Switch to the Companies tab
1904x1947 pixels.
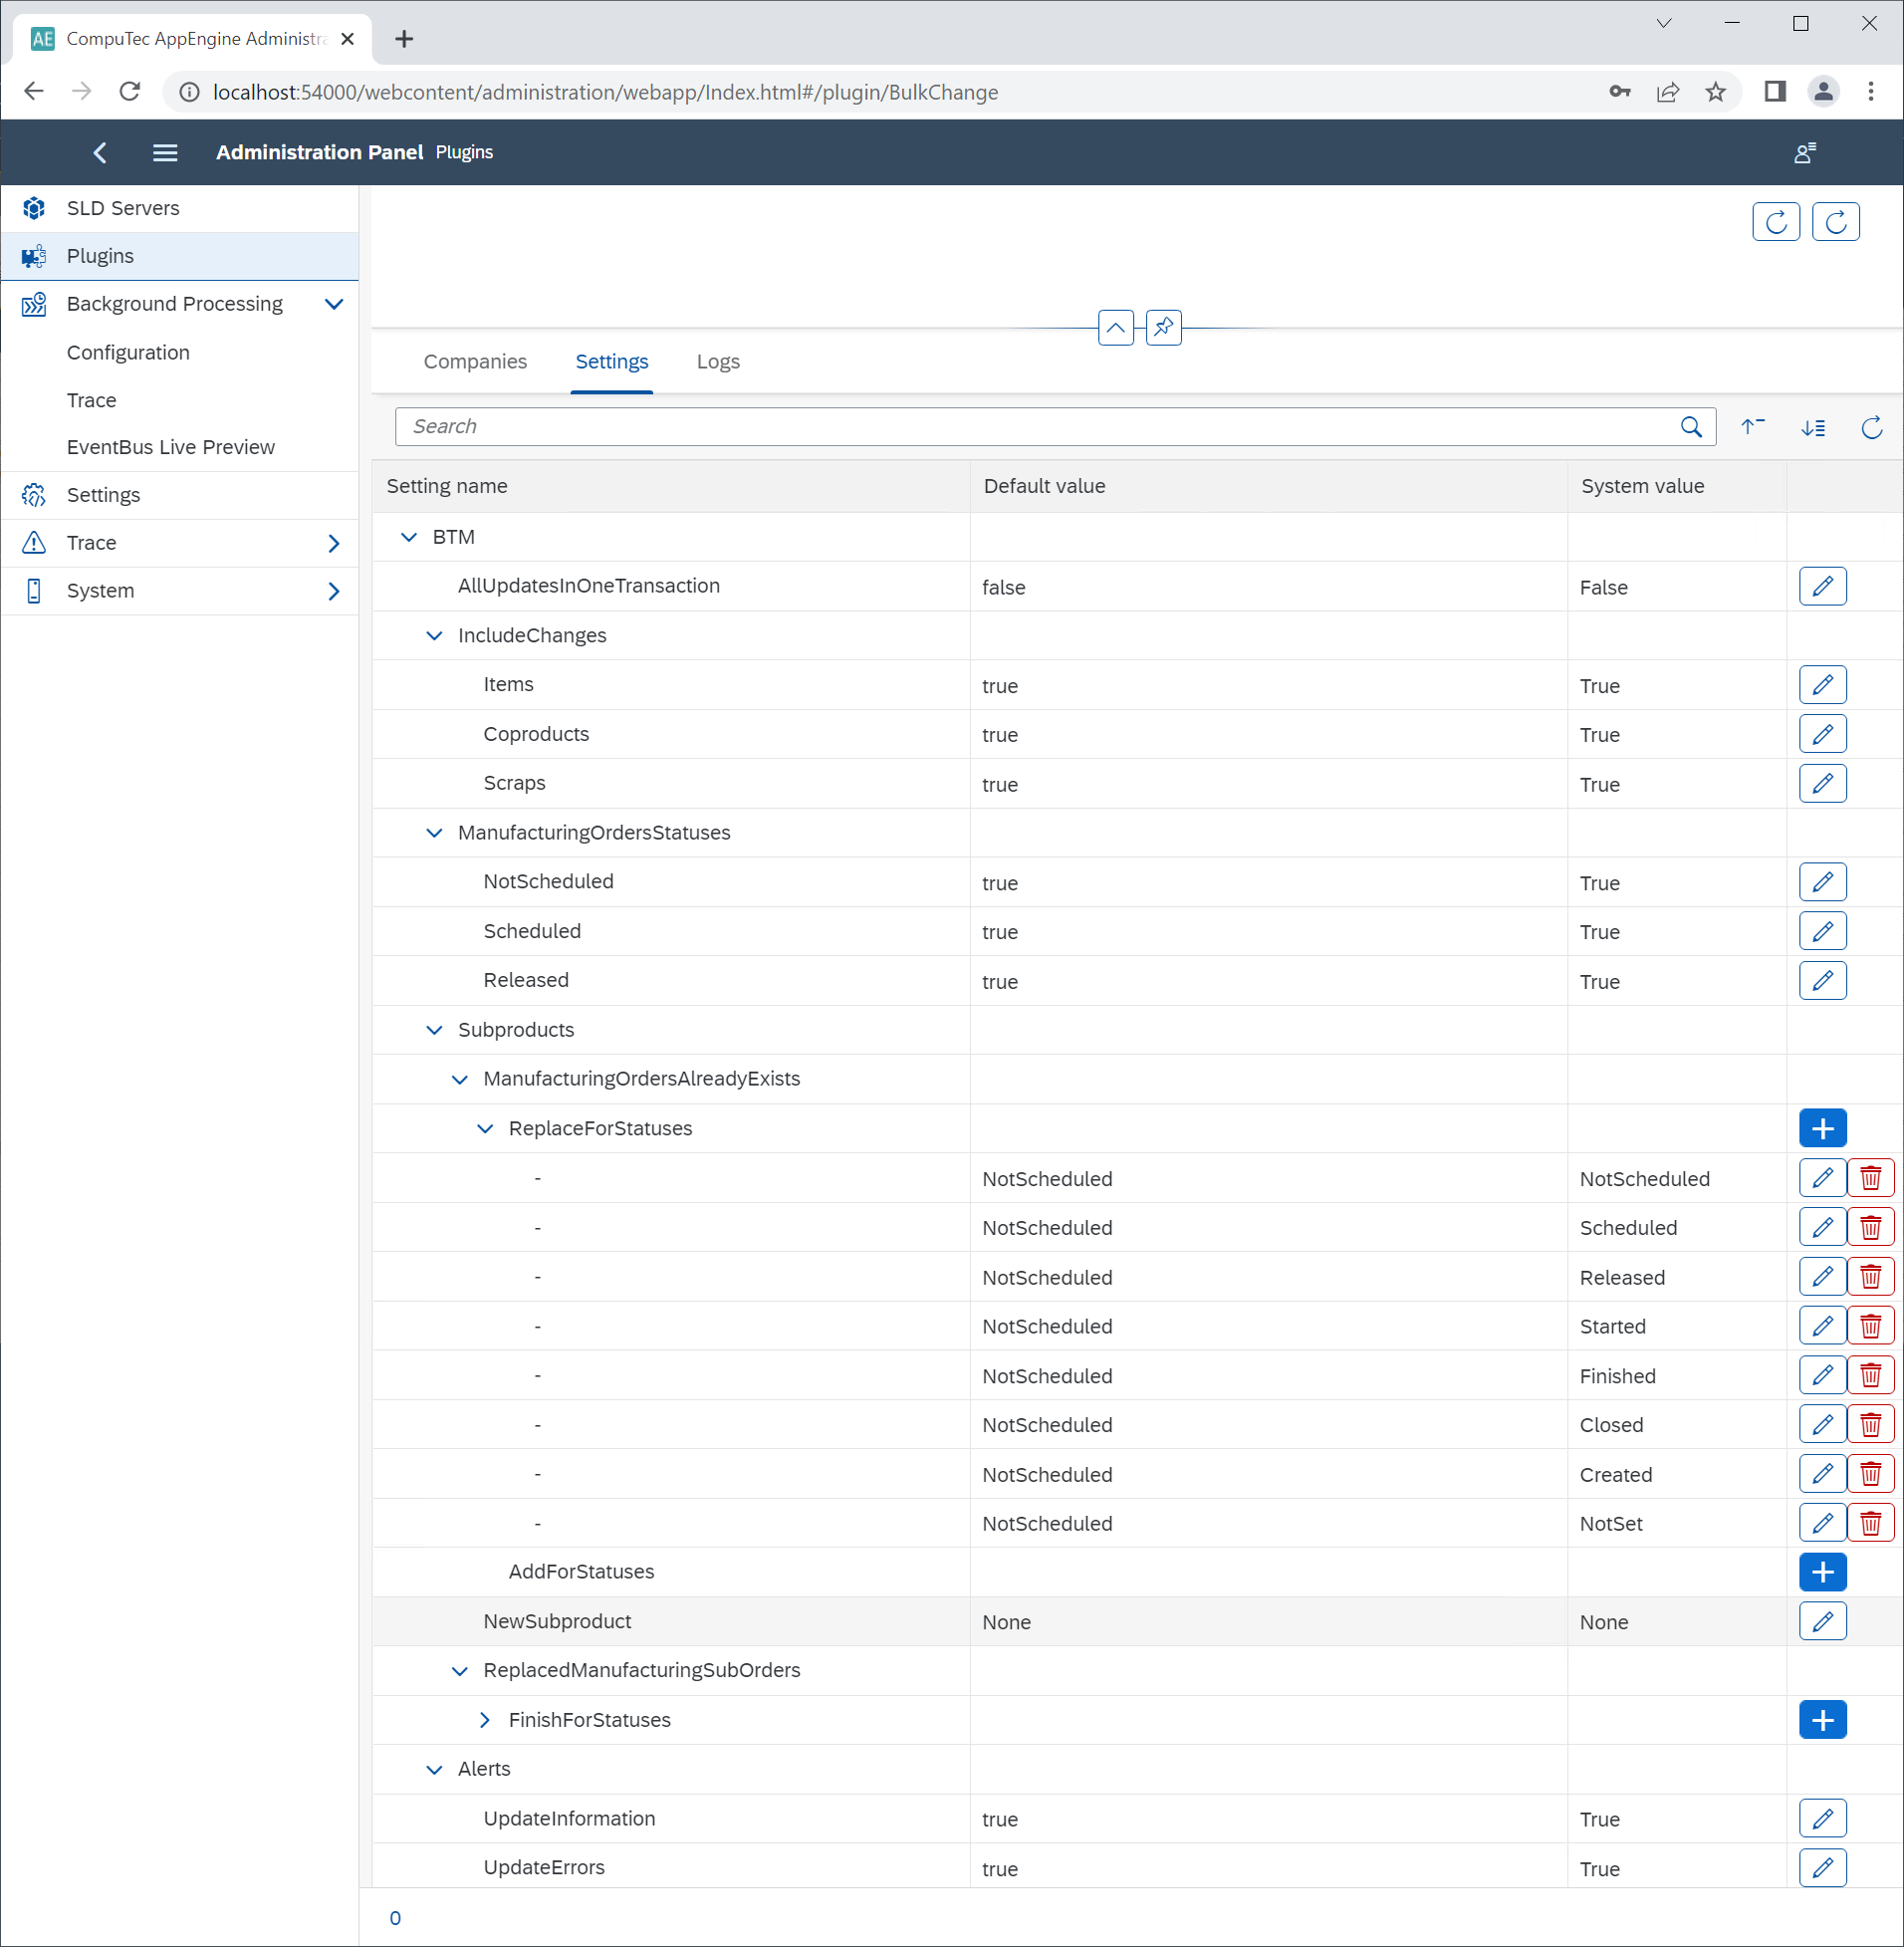[x=475, y=362]
